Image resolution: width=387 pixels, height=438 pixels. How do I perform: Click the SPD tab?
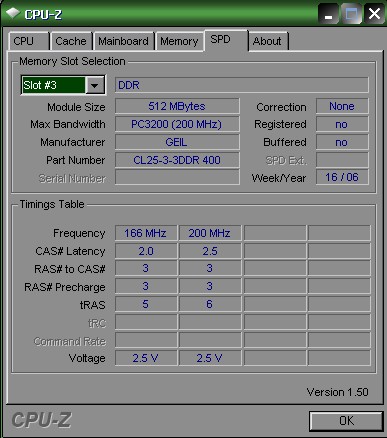point(226,40)
